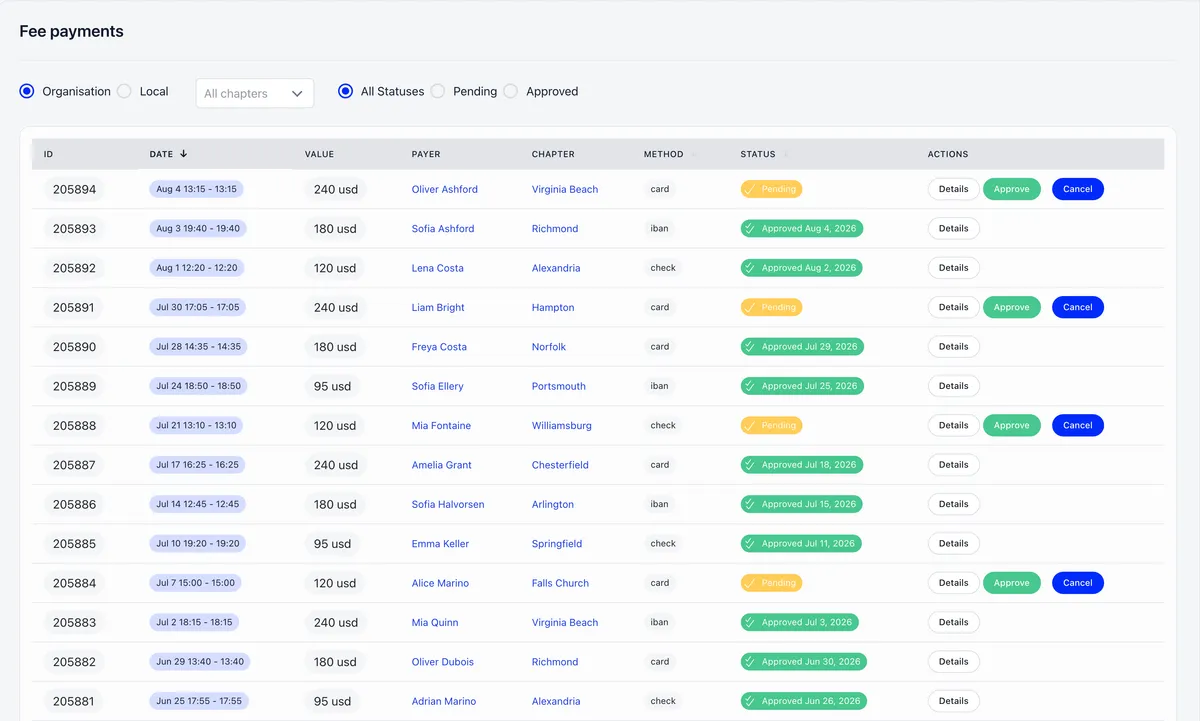Follow the Liam Bright payer link
1200x721 pixels.
438,308
